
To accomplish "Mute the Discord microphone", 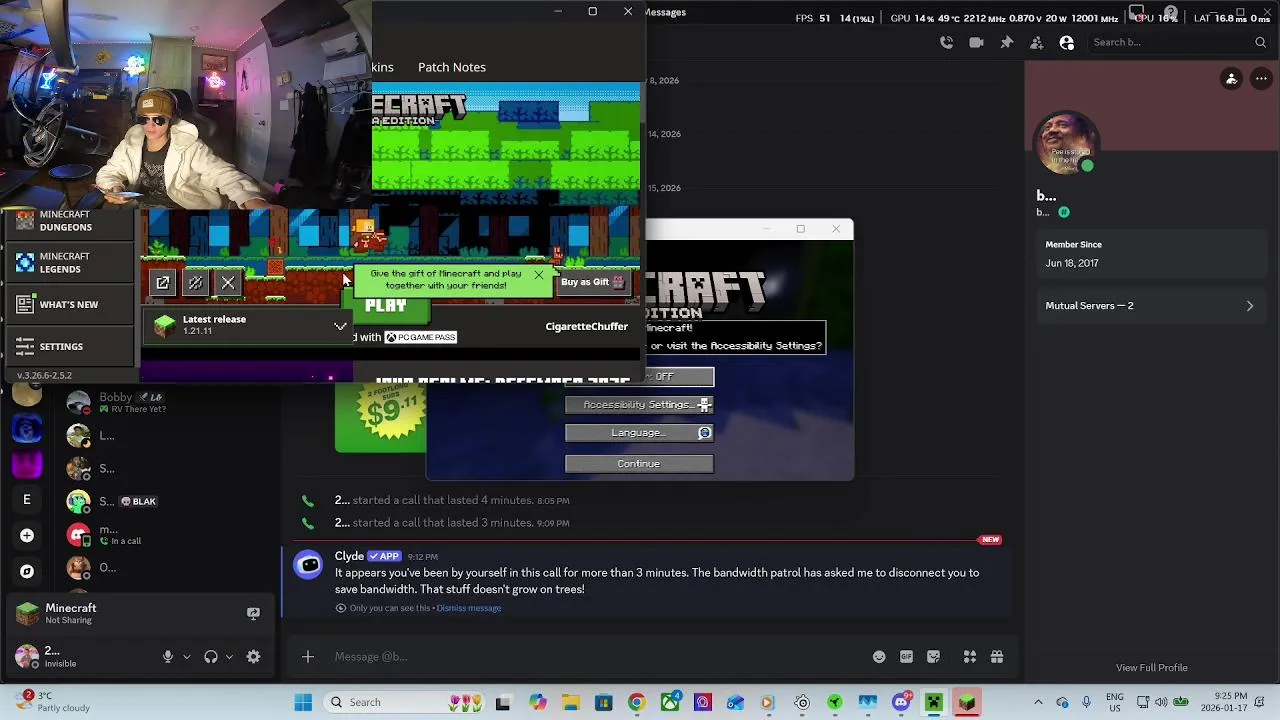I will (x=168, y=657).
